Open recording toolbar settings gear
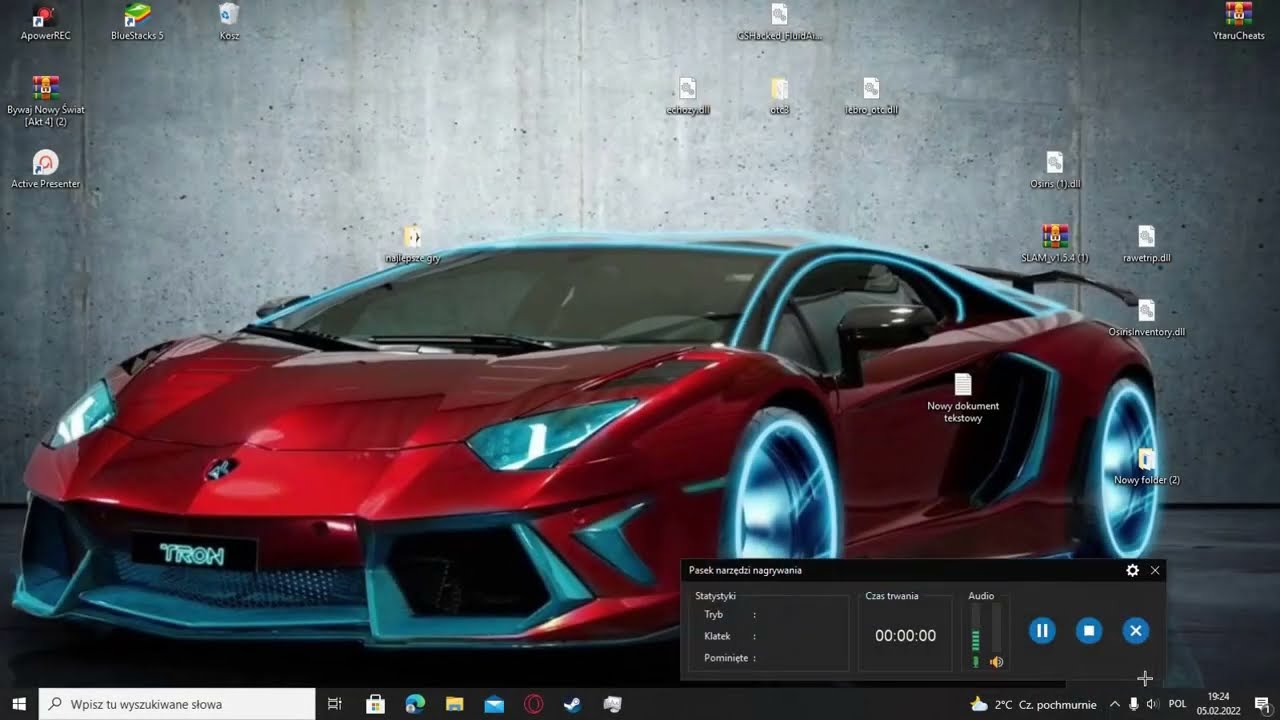1280x720 pixels. pyautogui.click(x=1132, y=570)
